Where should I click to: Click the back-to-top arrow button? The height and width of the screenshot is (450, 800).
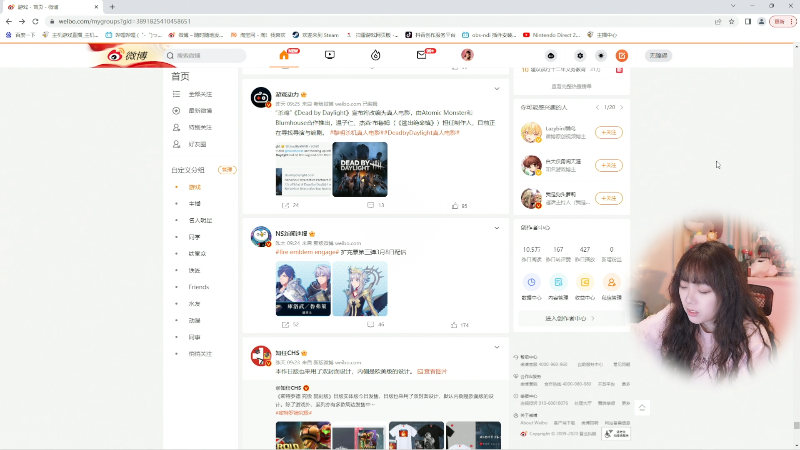642,408
